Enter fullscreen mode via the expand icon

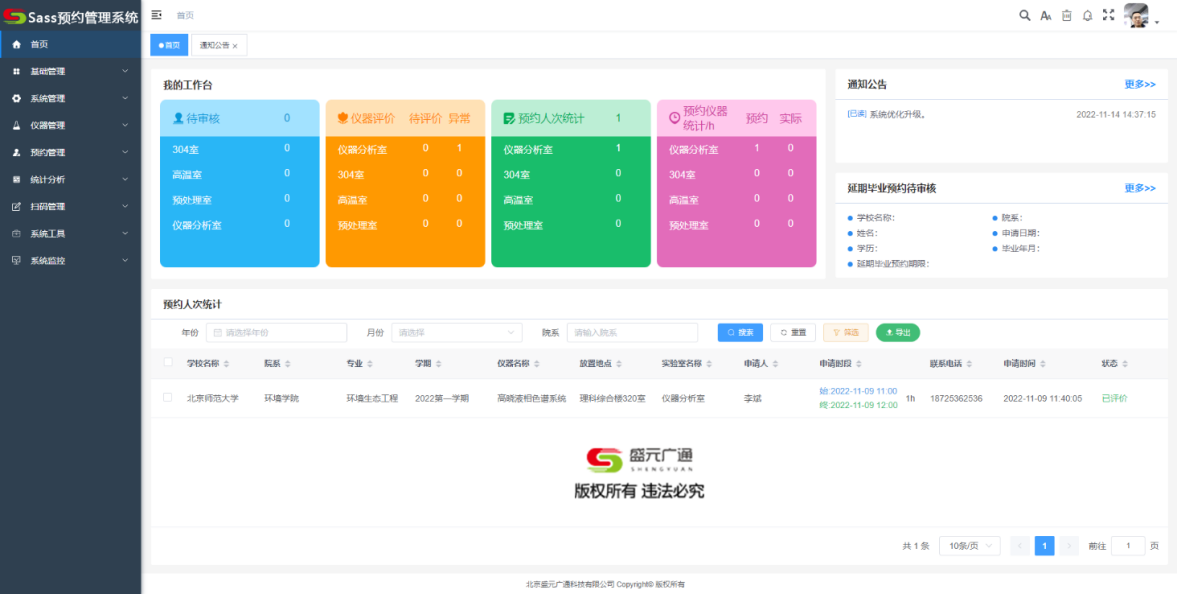[1109, 15]
